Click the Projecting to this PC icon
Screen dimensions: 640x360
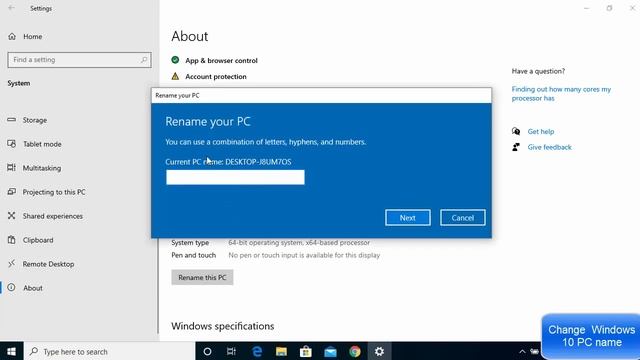[11, 191]
